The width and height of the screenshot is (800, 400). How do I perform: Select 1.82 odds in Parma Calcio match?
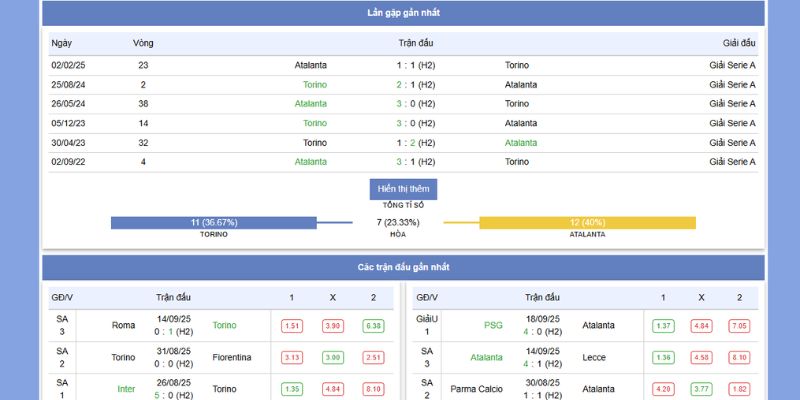point(739,389)
